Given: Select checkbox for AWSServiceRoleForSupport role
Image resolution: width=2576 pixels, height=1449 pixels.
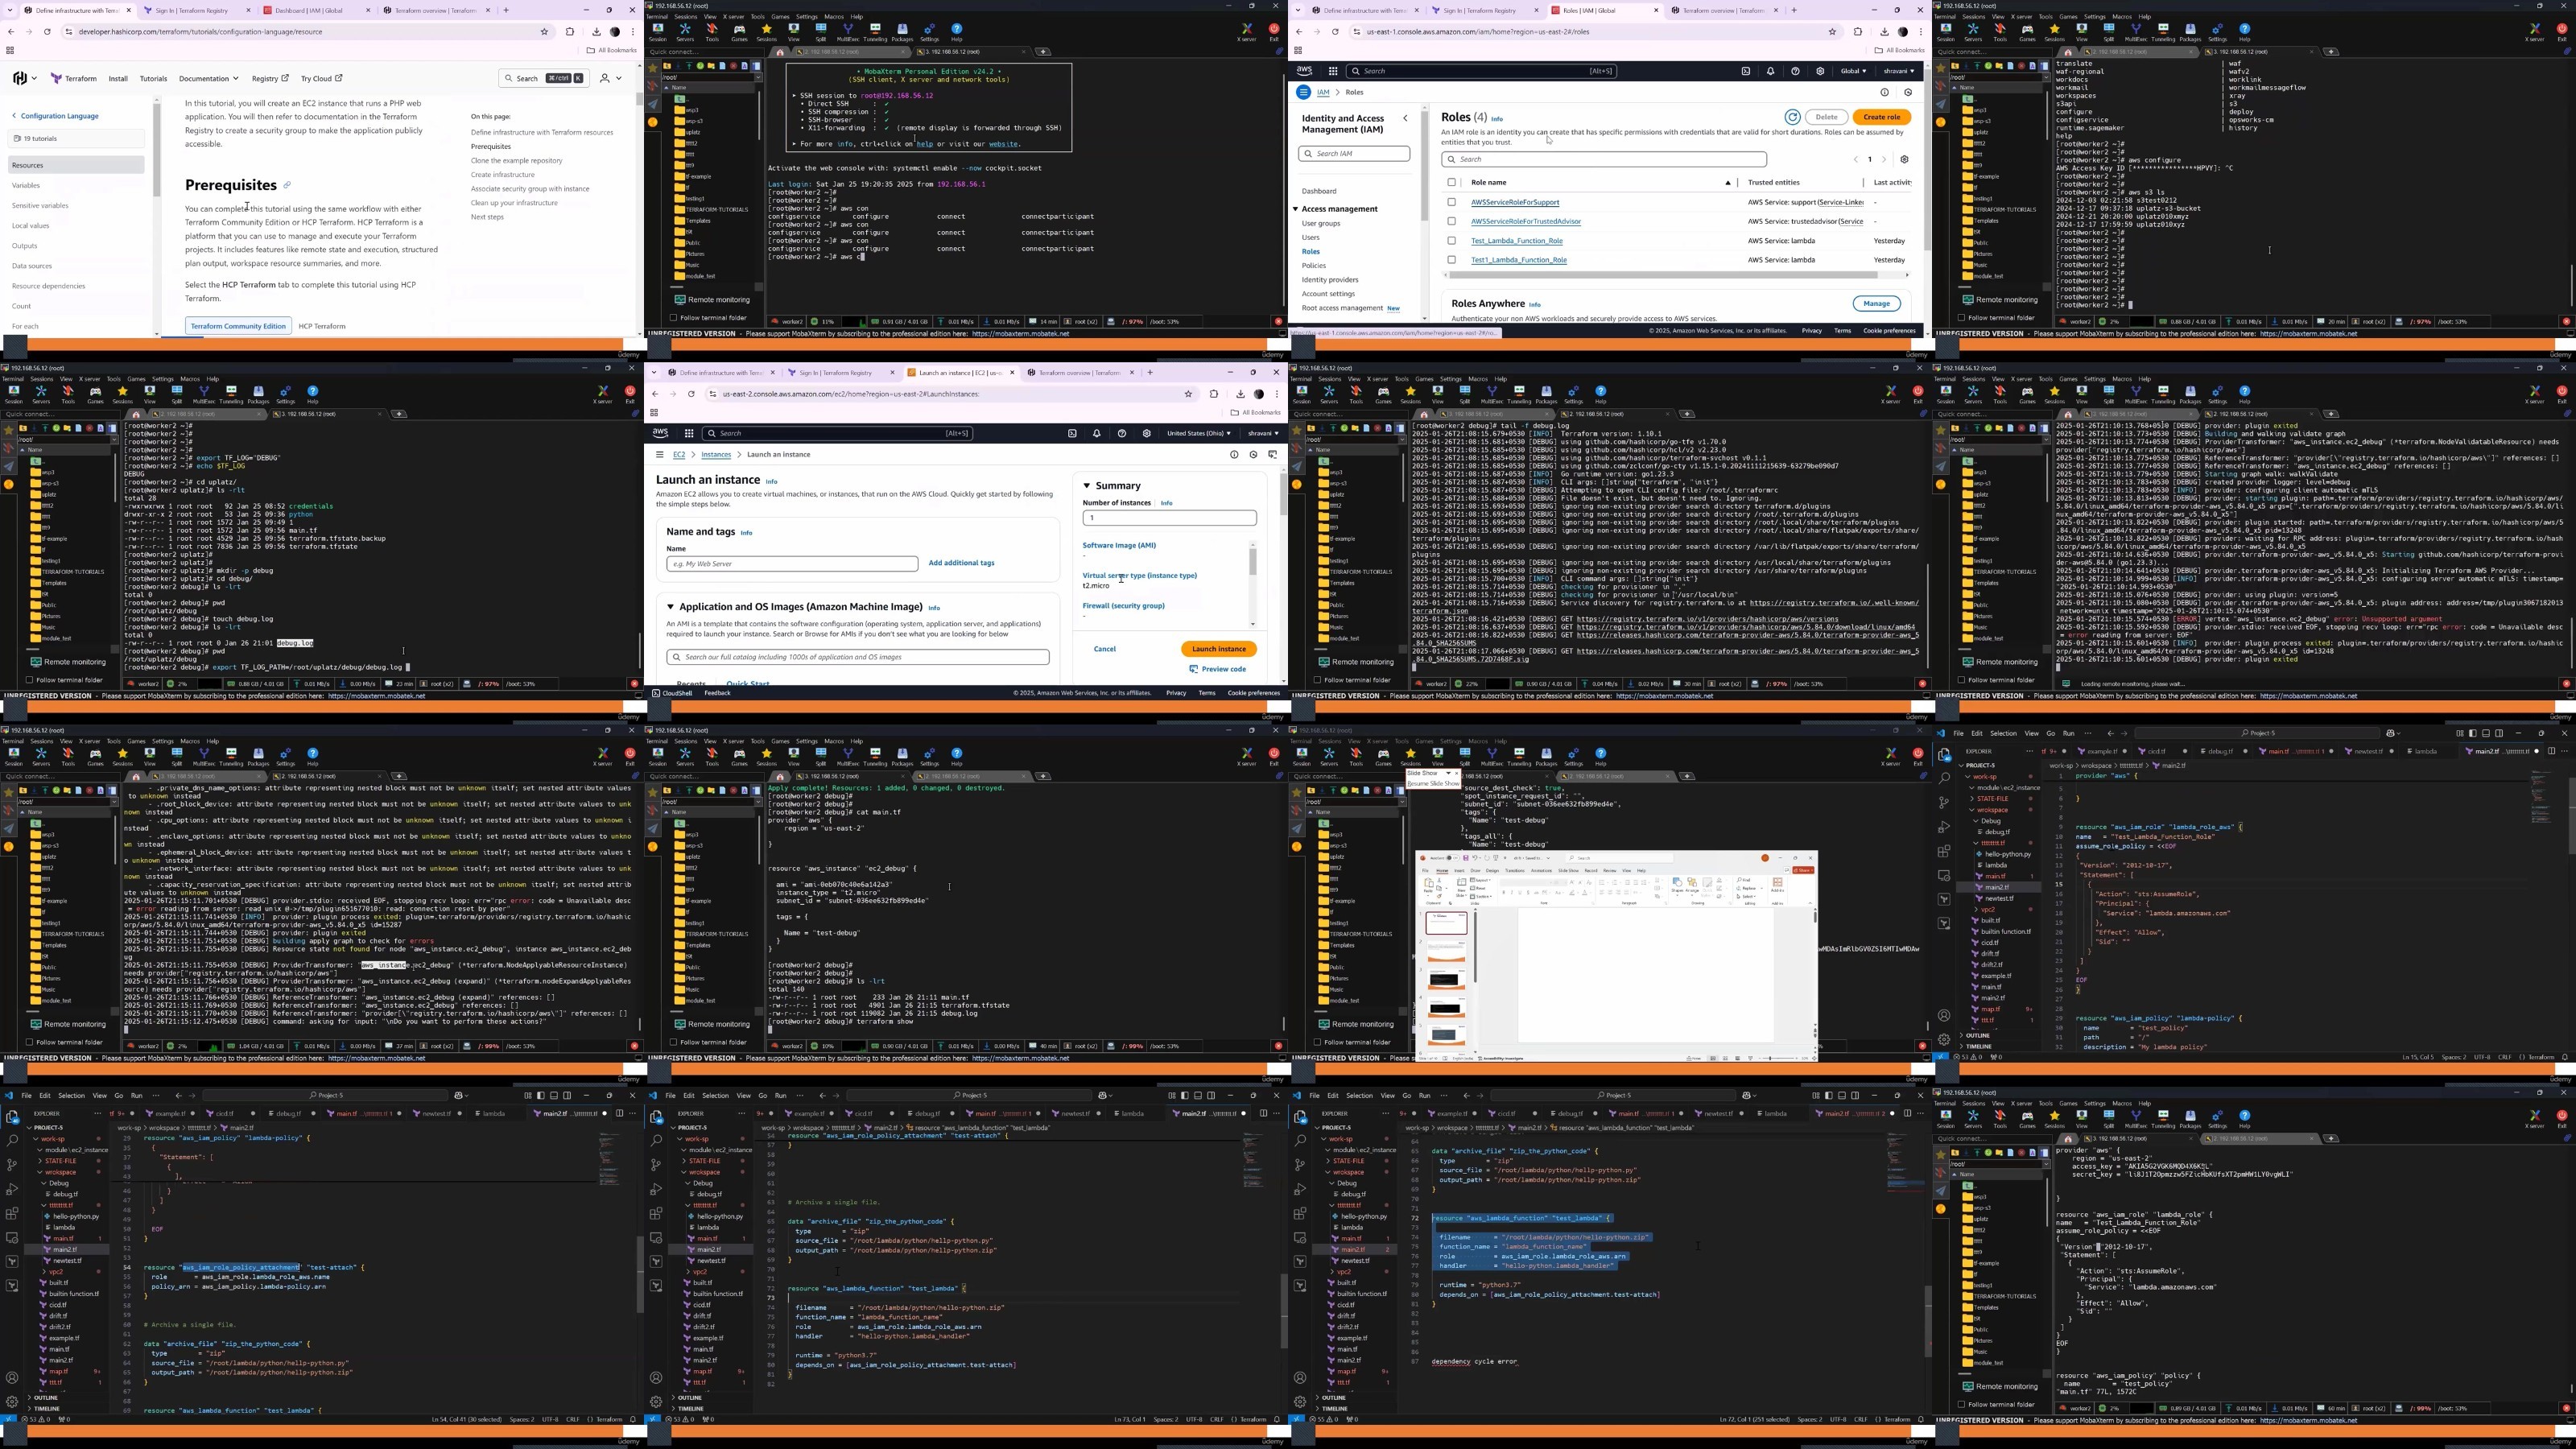Looking at the screenshot, I should [x=1452, y=202].
